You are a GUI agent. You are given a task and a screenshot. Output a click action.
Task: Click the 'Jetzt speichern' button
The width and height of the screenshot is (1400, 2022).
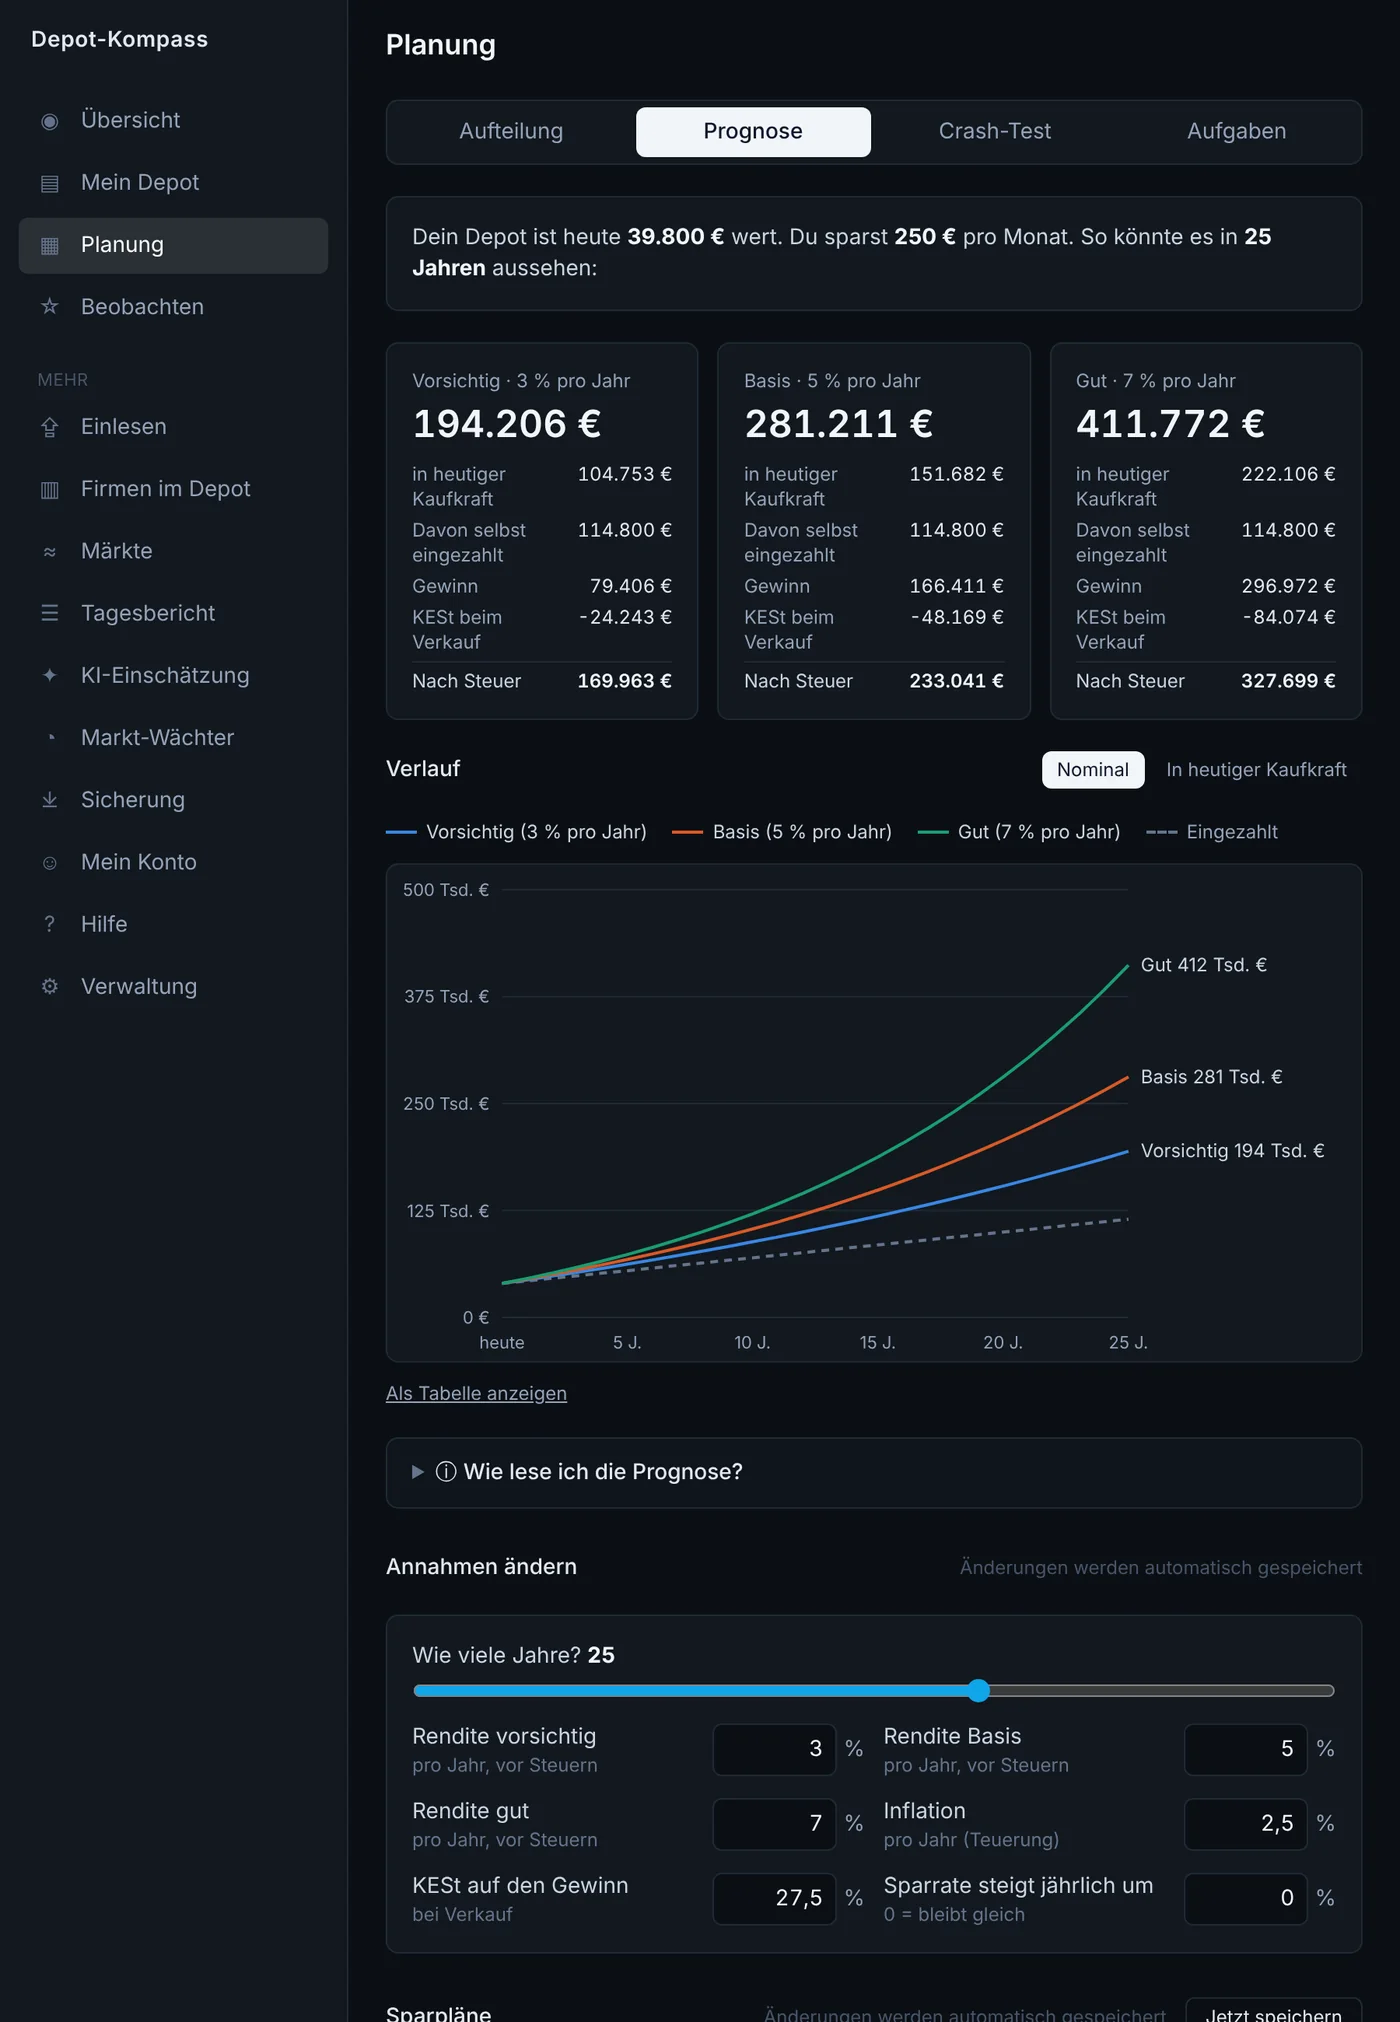click(x=1274, y=2012)
